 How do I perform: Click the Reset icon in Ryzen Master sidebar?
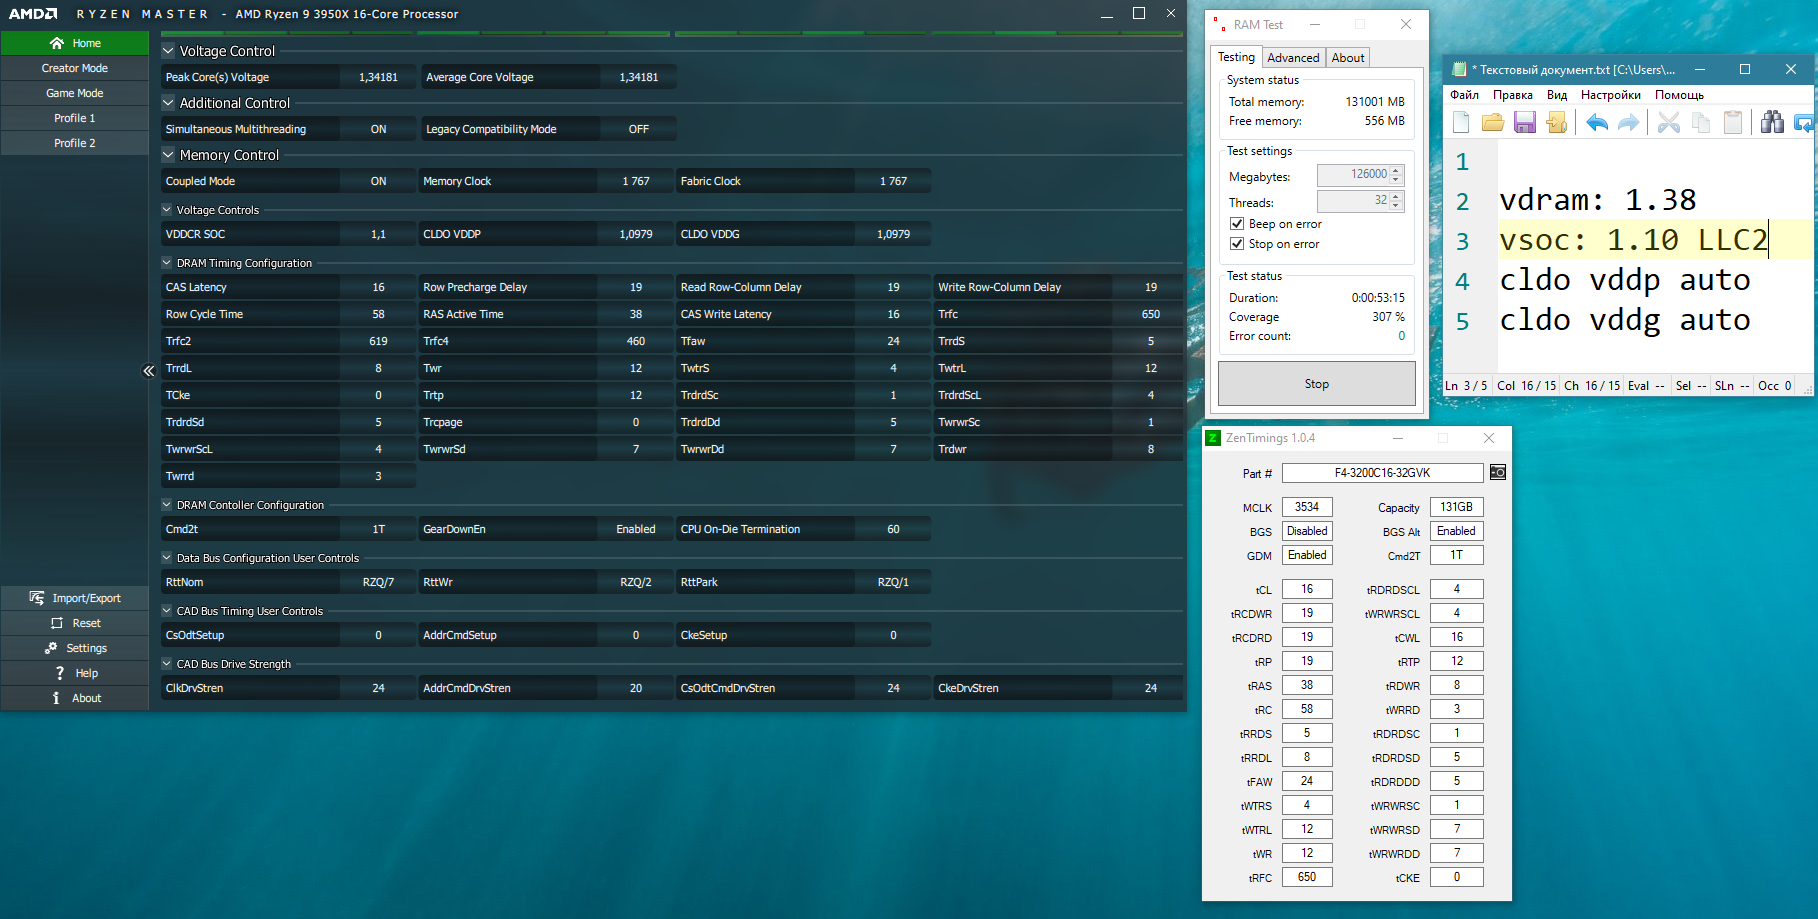pos(57,623)
